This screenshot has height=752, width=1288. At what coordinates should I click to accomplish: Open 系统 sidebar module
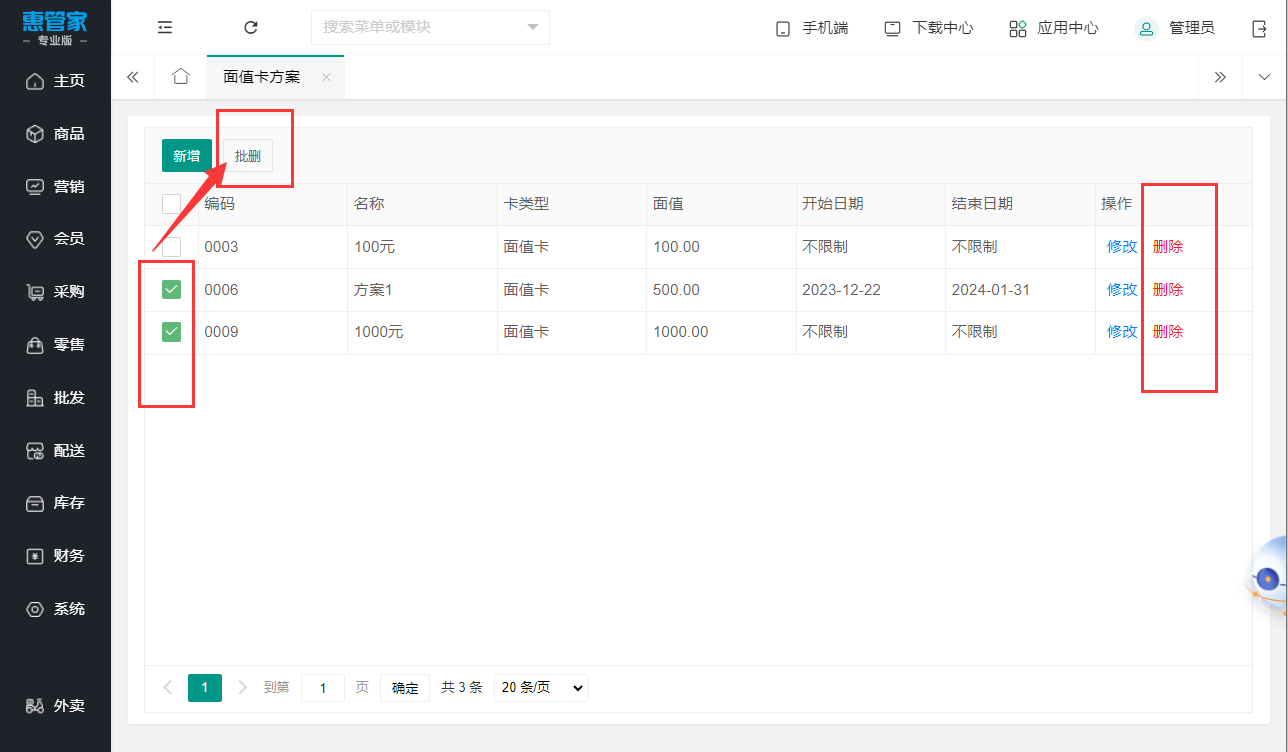click(x=55, y=609)
